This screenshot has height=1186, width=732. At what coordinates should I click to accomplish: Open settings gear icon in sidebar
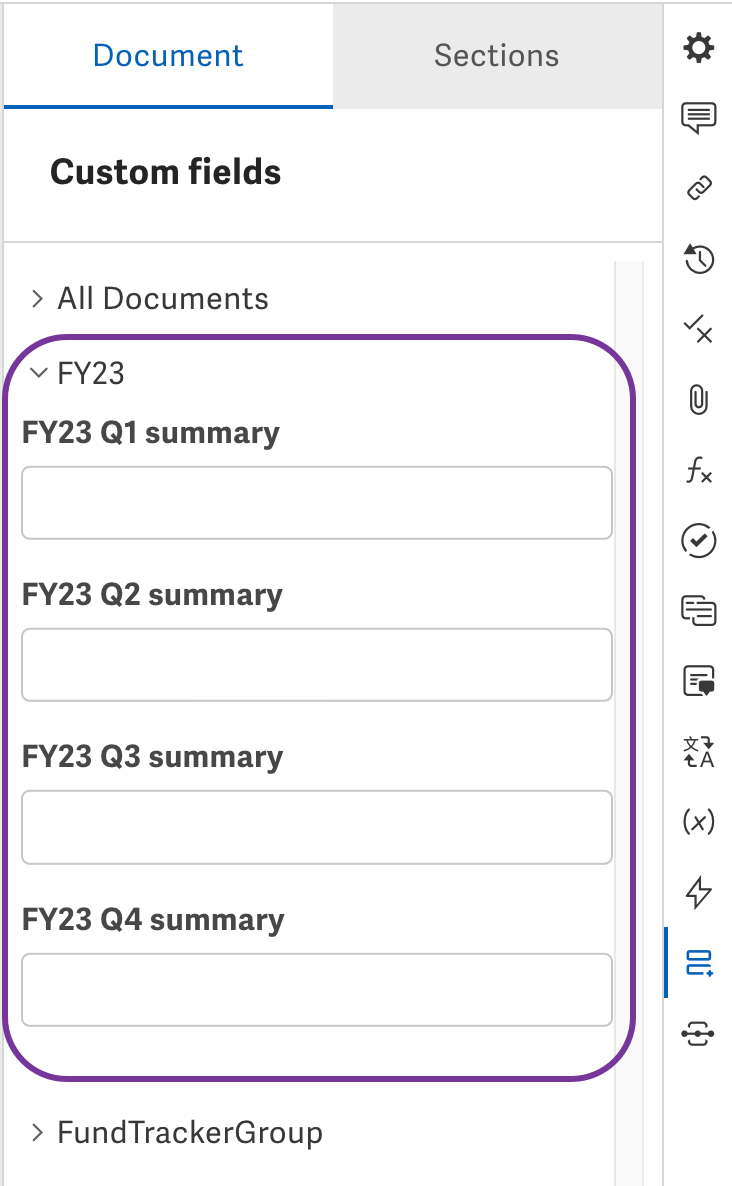pos(699,48)
